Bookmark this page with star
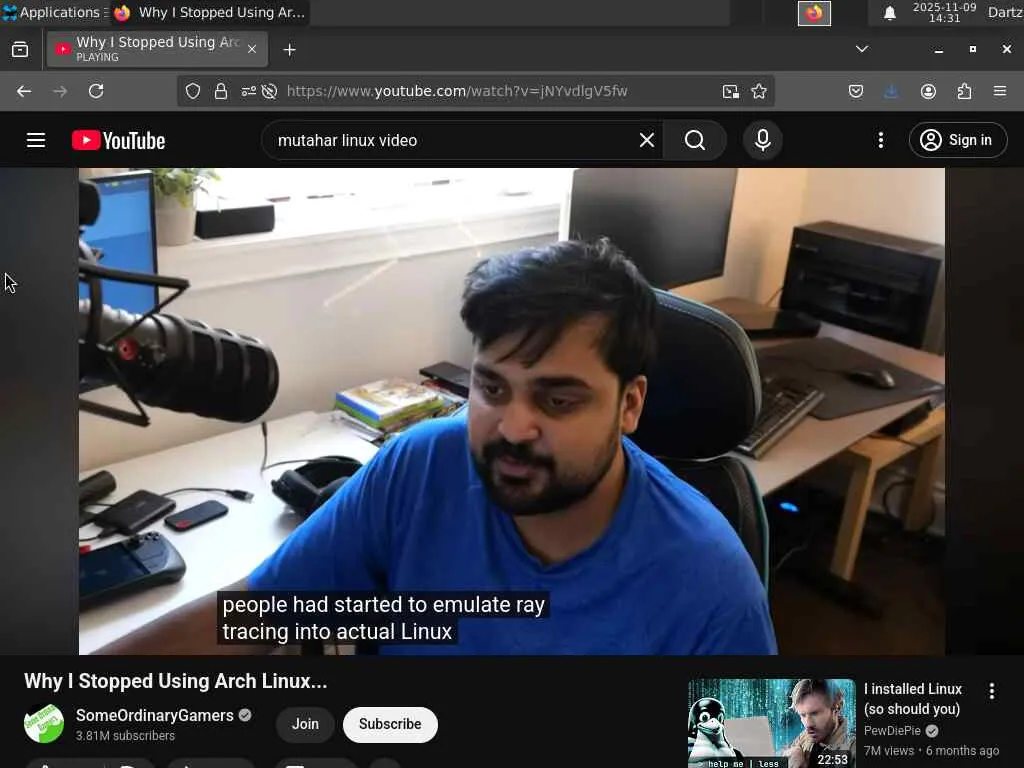This screenshot has width=1024, height=768. 758,91
